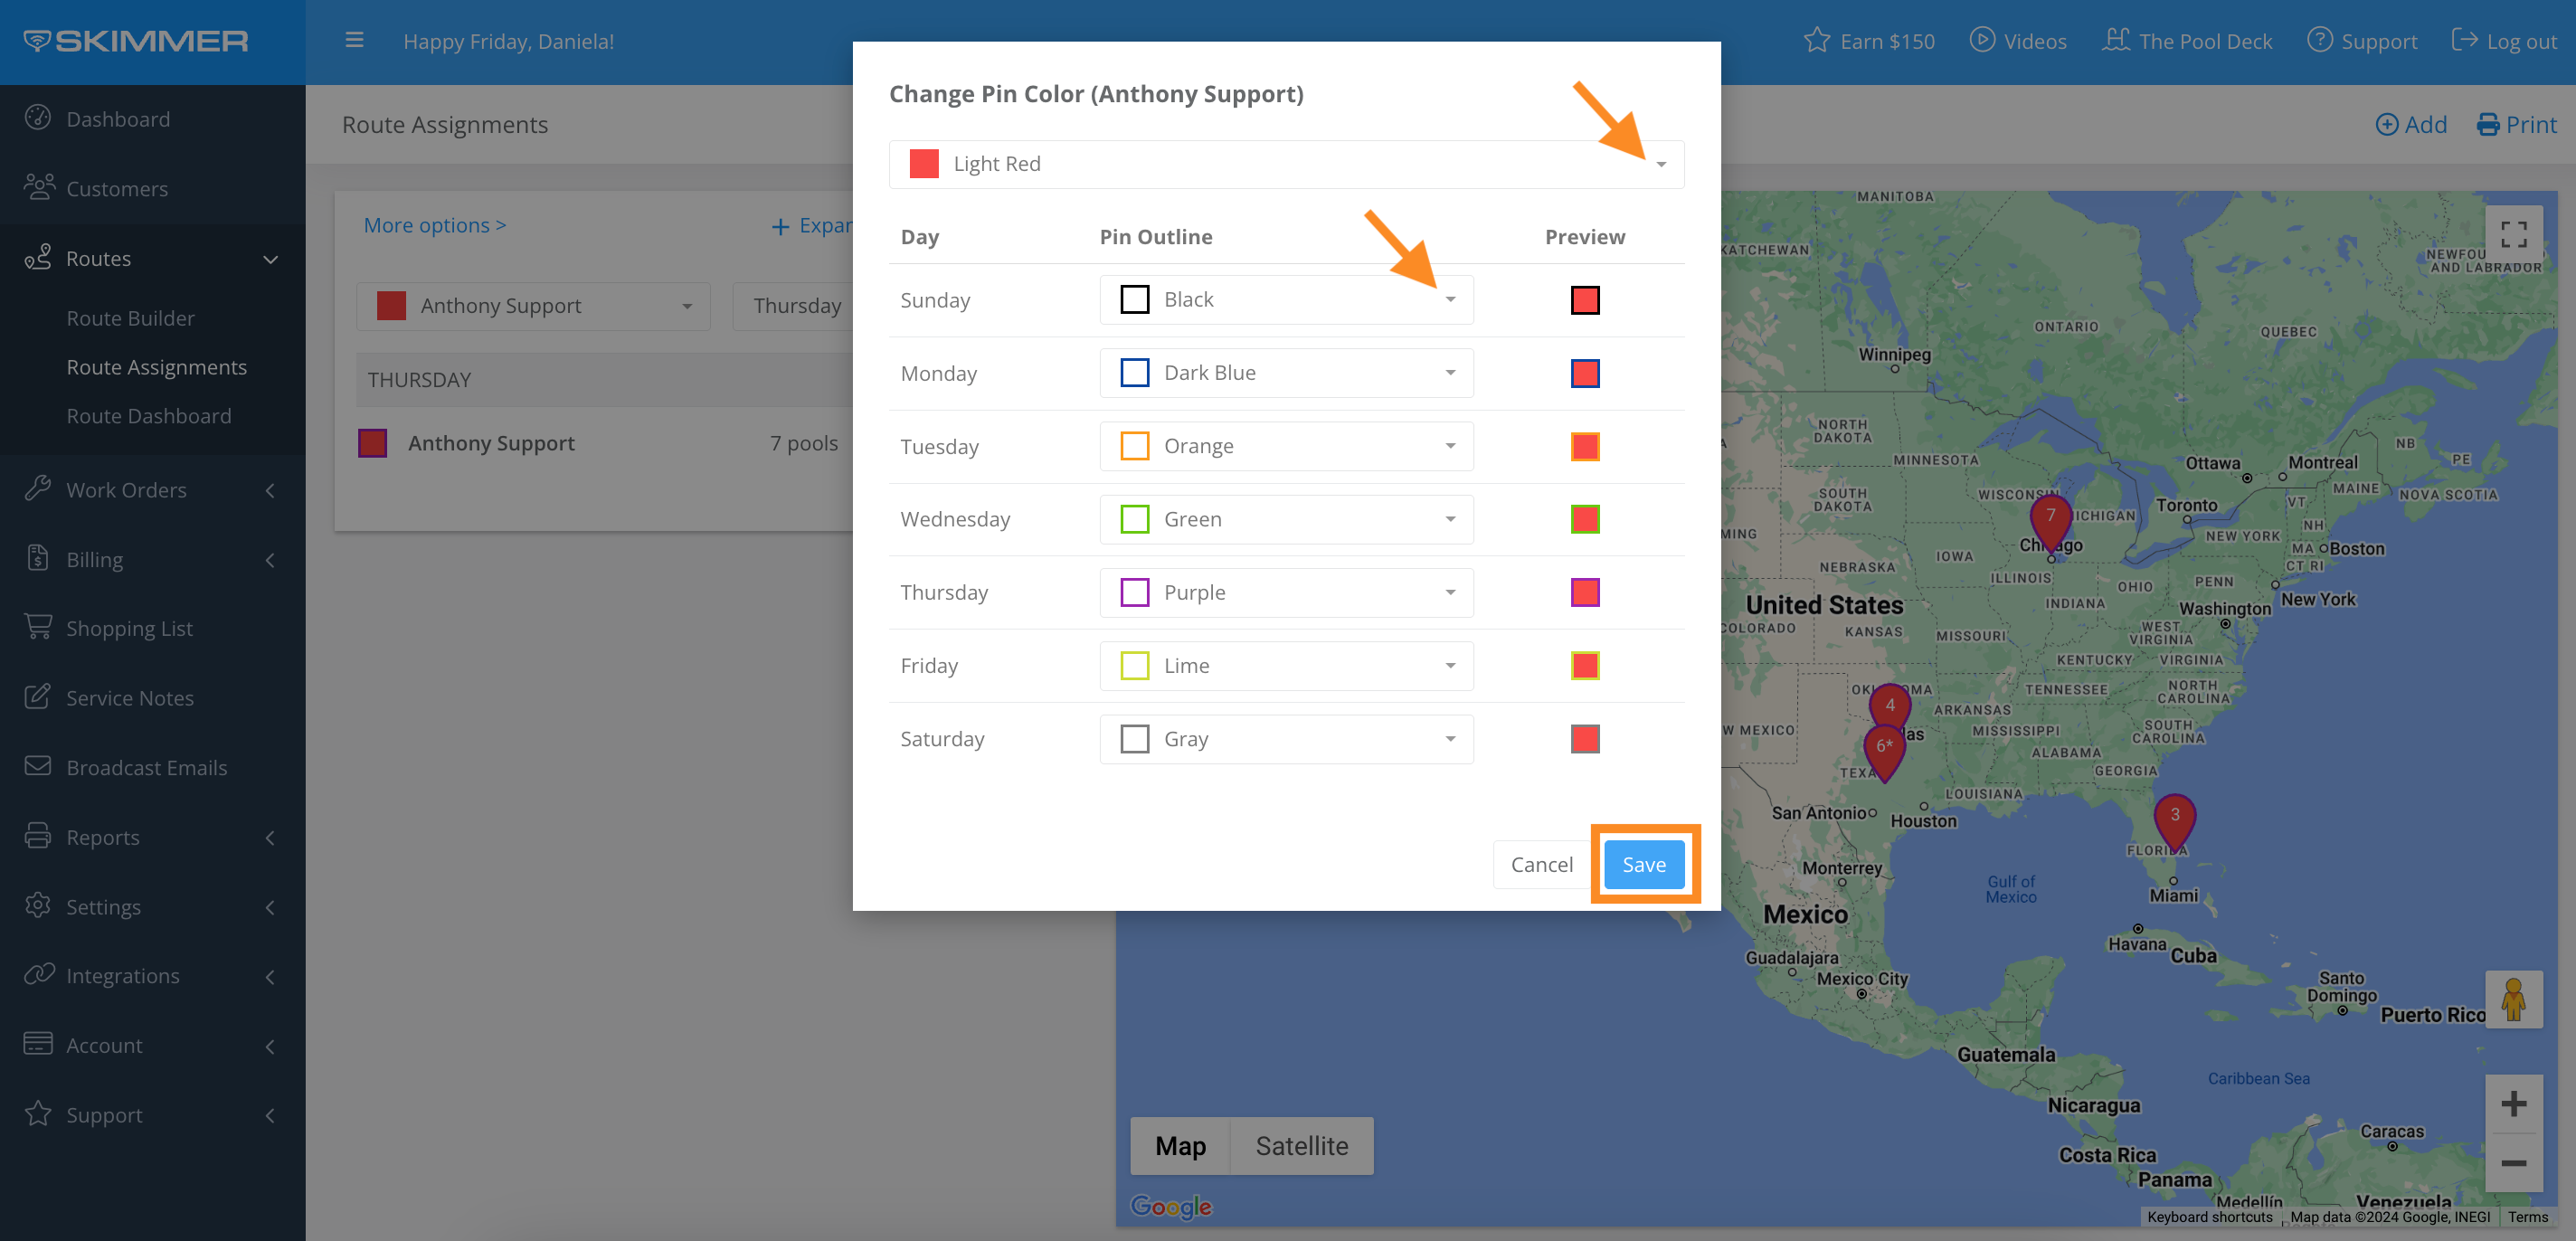Click Sunday's preview color swatch

tap(1585, 299)
